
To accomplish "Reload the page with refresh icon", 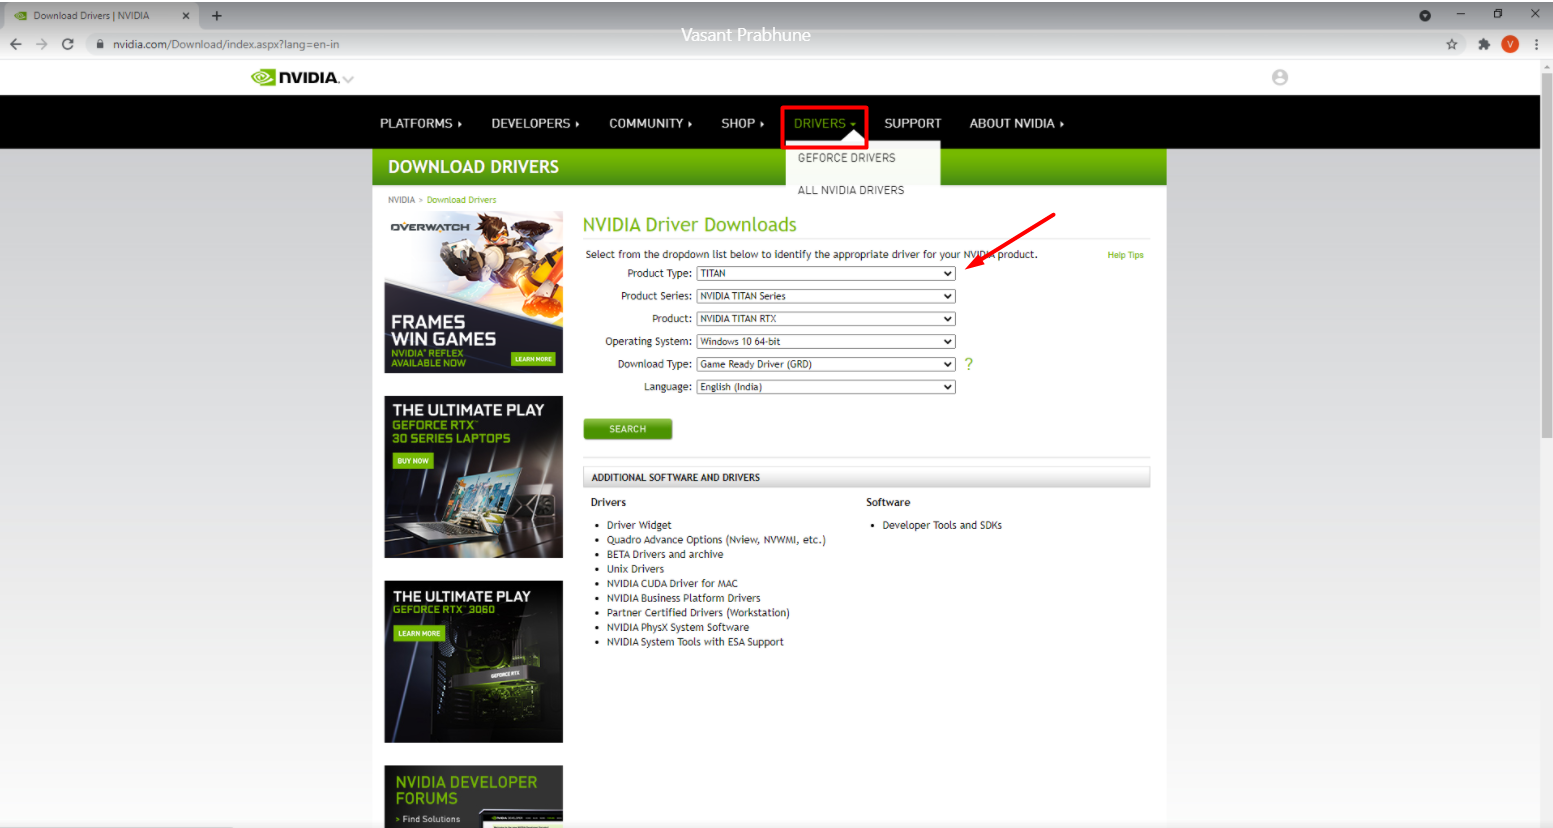I will (68, 44).
